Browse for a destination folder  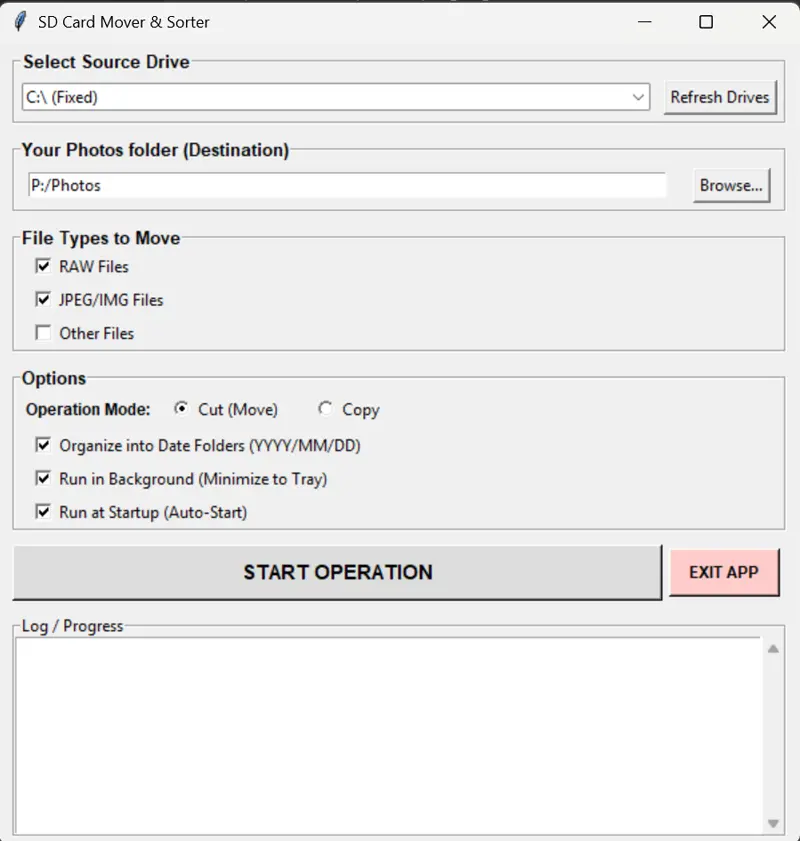[x=731, y=185]
